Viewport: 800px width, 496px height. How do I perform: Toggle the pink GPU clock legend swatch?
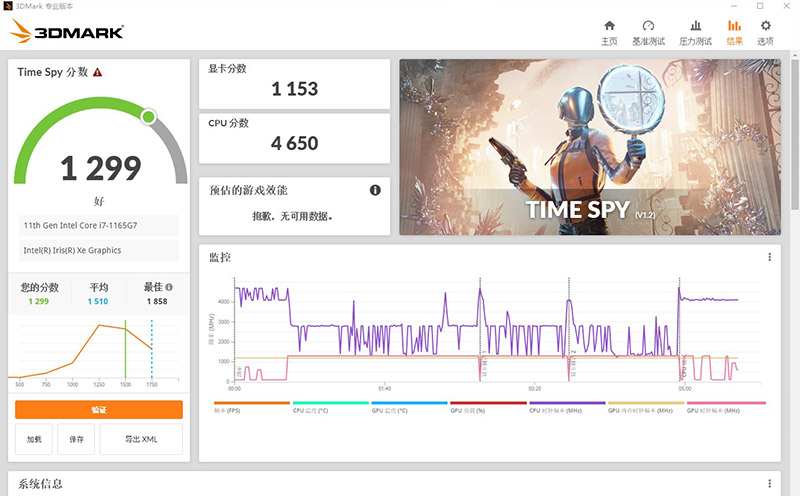coord(726,403)
